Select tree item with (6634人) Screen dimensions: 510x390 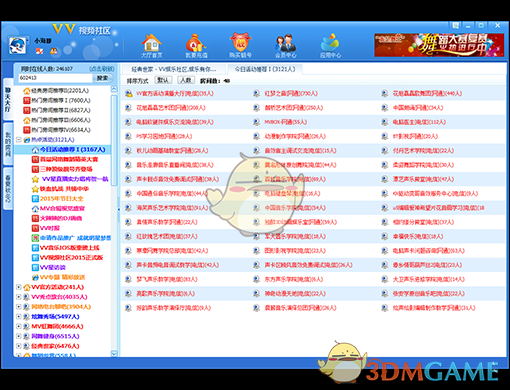[61, 130]
